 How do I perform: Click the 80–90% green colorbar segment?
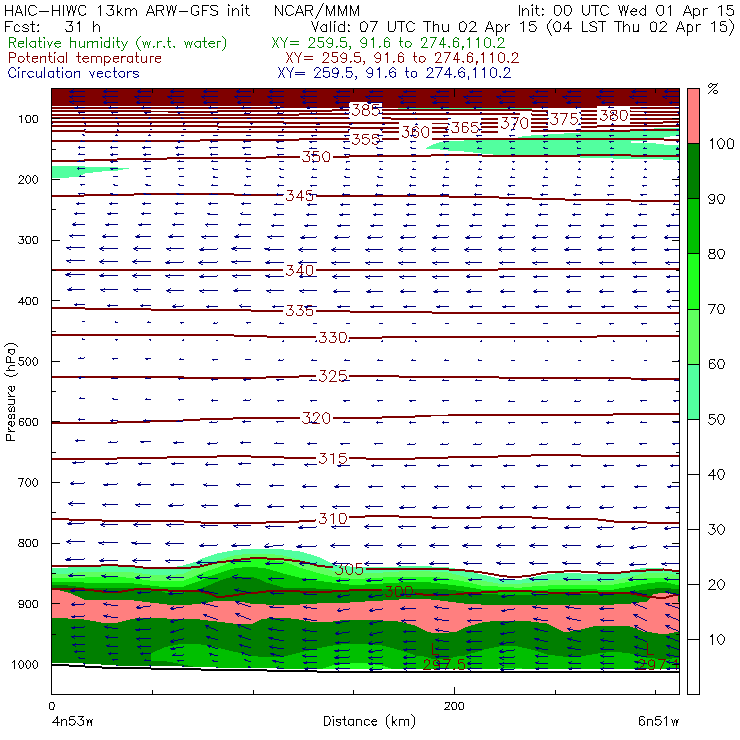click(693, 226)
